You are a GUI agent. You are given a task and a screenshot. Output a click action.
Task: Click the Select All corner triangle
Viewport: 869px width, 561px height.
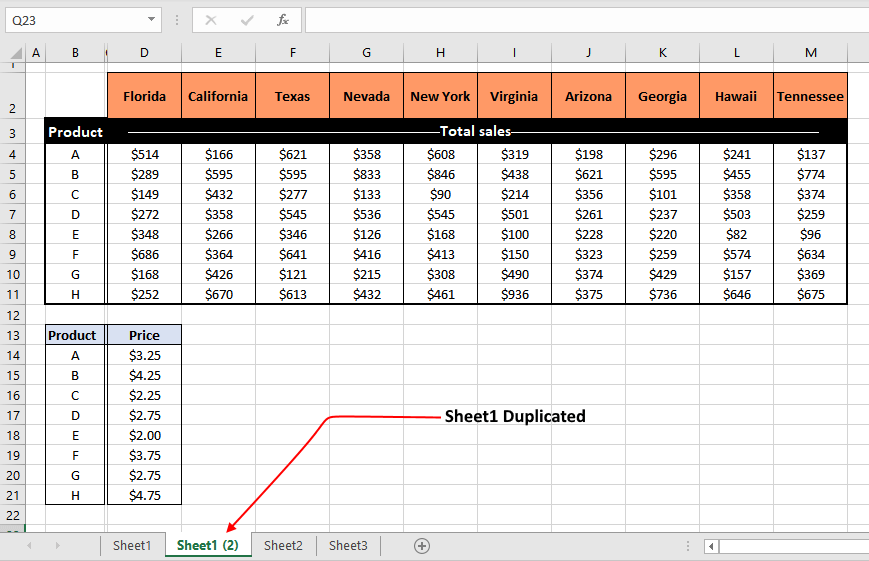tap(15, 53)
